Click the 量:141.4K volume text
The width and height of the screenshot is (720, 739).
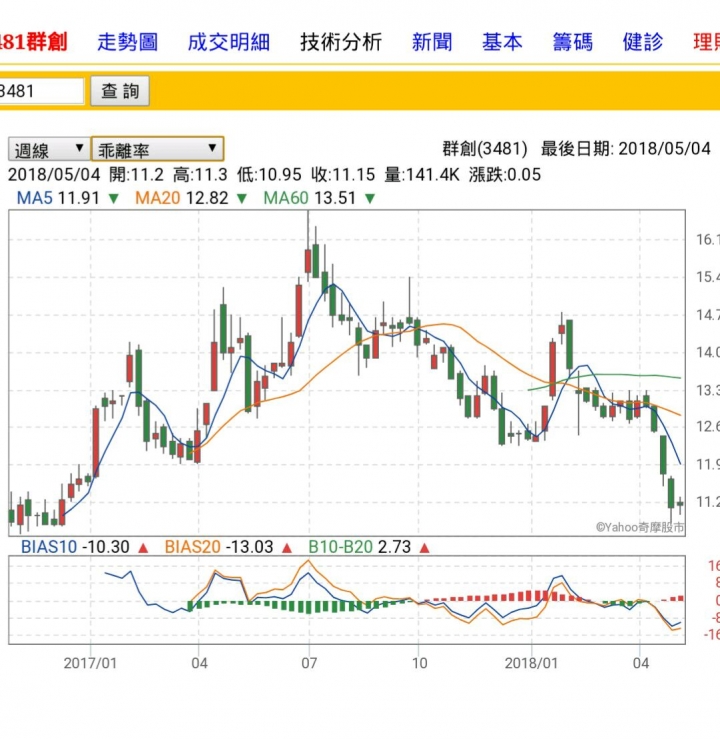pos(422,175)
